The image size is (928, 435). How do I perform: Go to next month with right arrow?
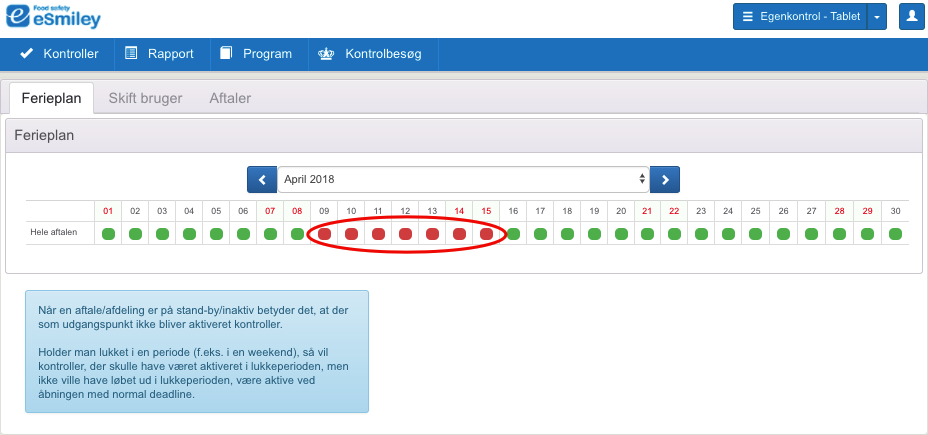point(665,180)
